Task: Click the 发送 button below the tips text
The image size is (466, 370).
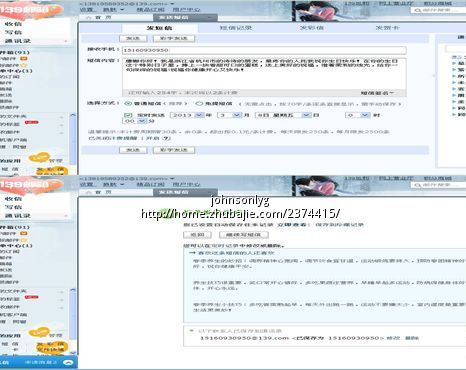Action: click(133, 150)
